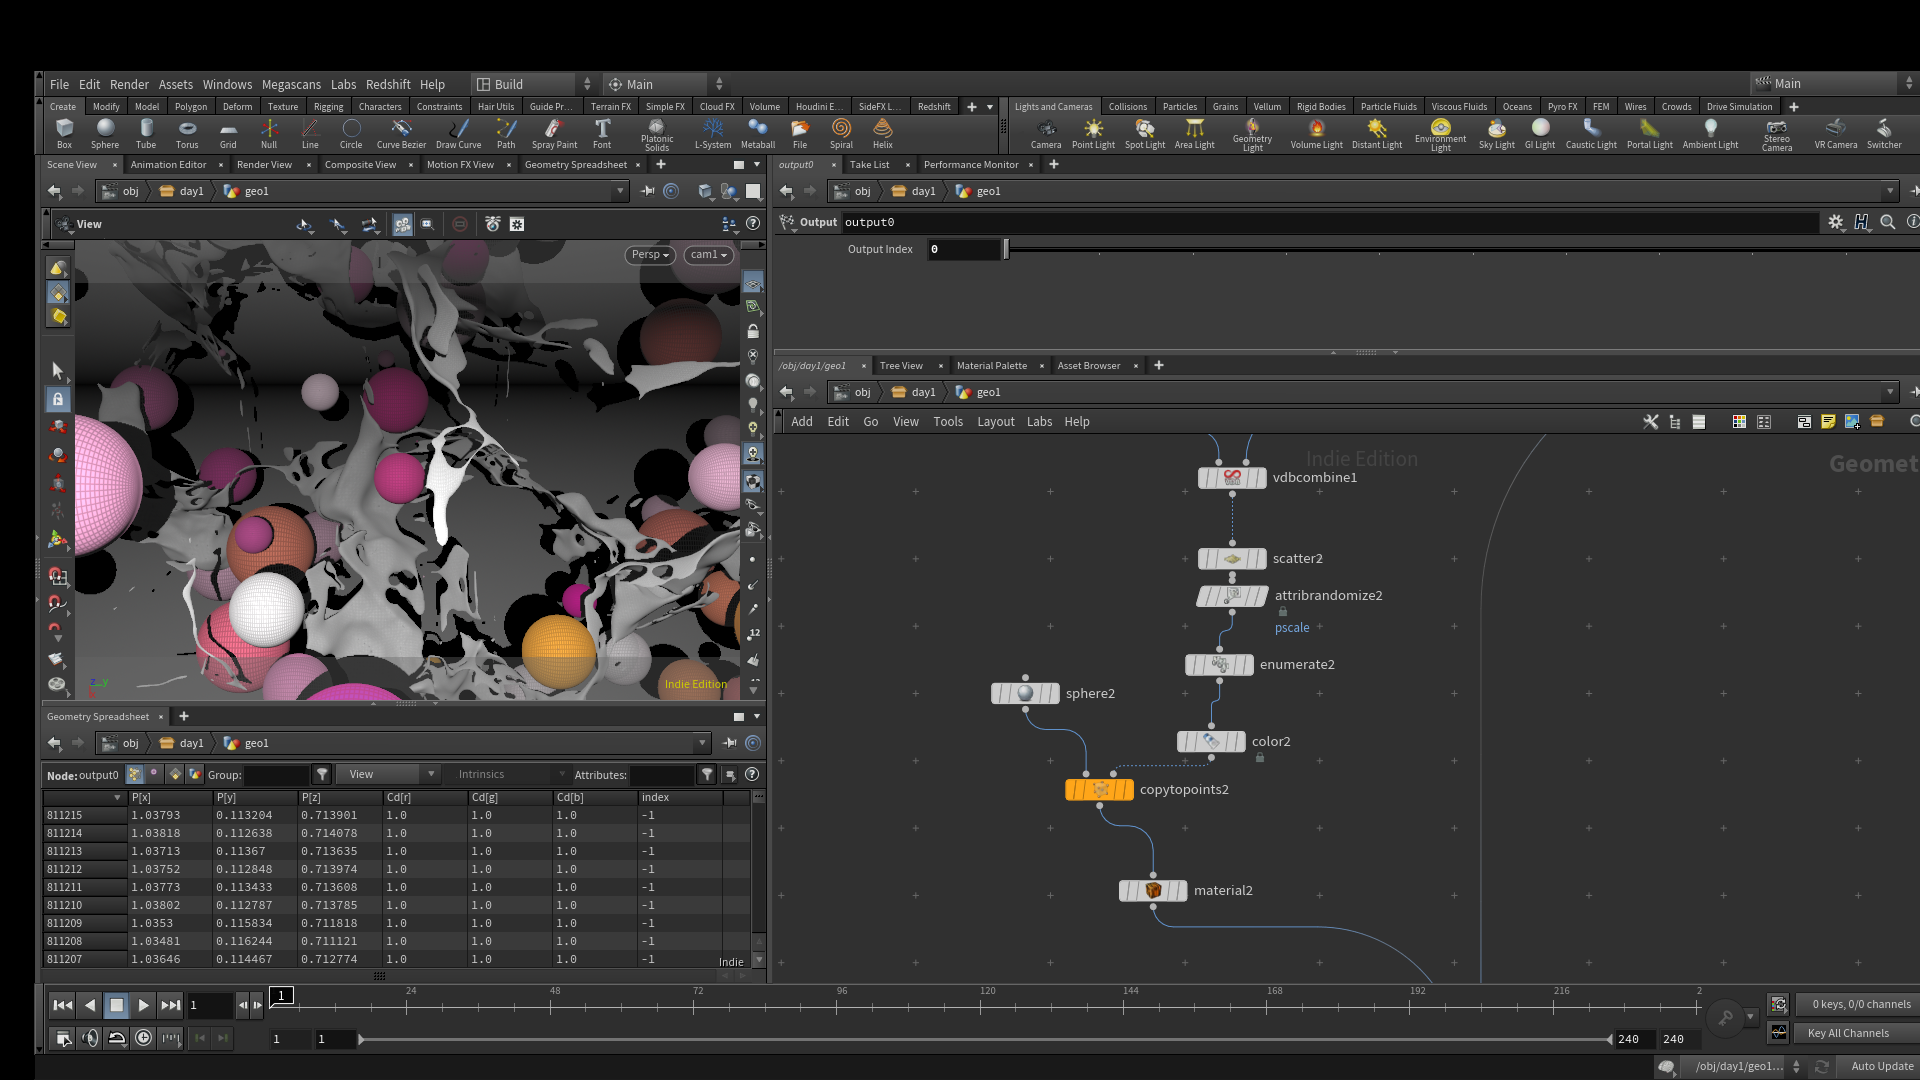Create a Point Light

pos(1093,134)
